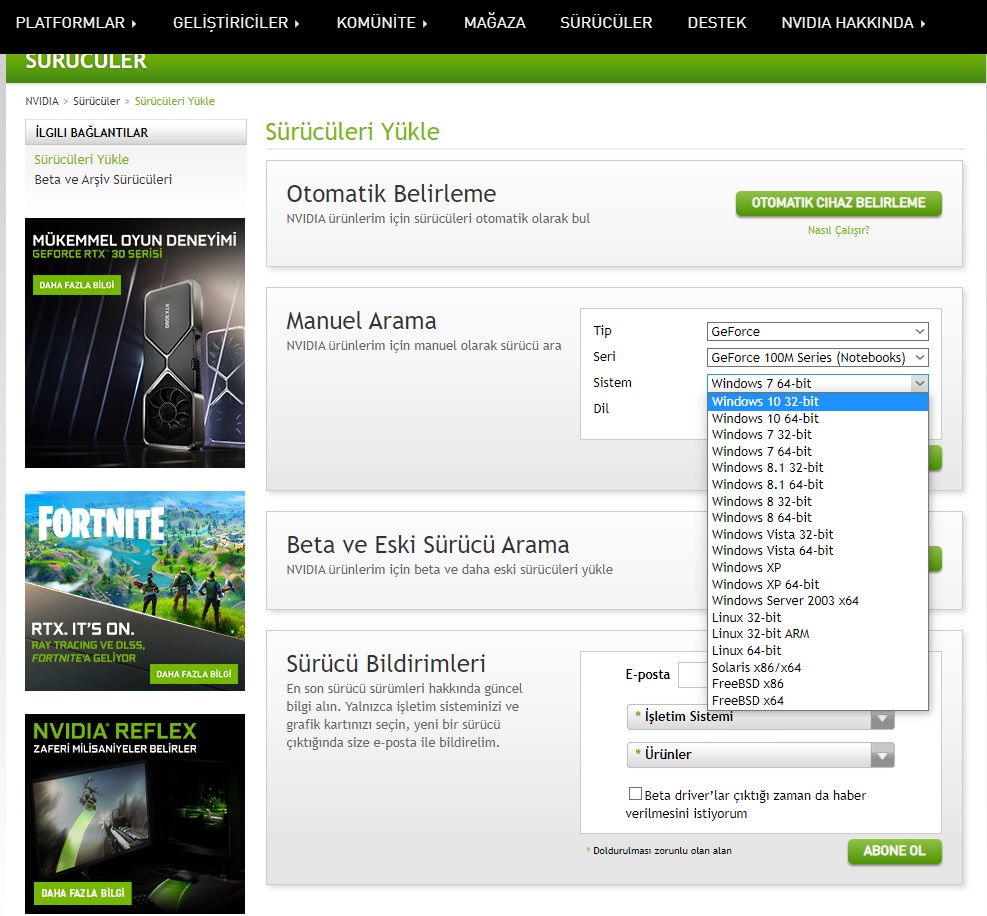987x916 pixels.
Task: Click the Sürücü Bildirimleri heading text
Action: [386, 664]
